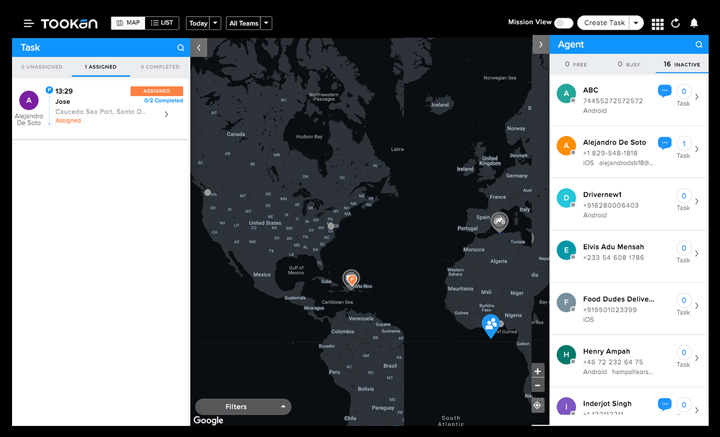This screenshot has width=720, height=437.
Task: Open Jose's assigned task card
Action: (x=100, y=110)
